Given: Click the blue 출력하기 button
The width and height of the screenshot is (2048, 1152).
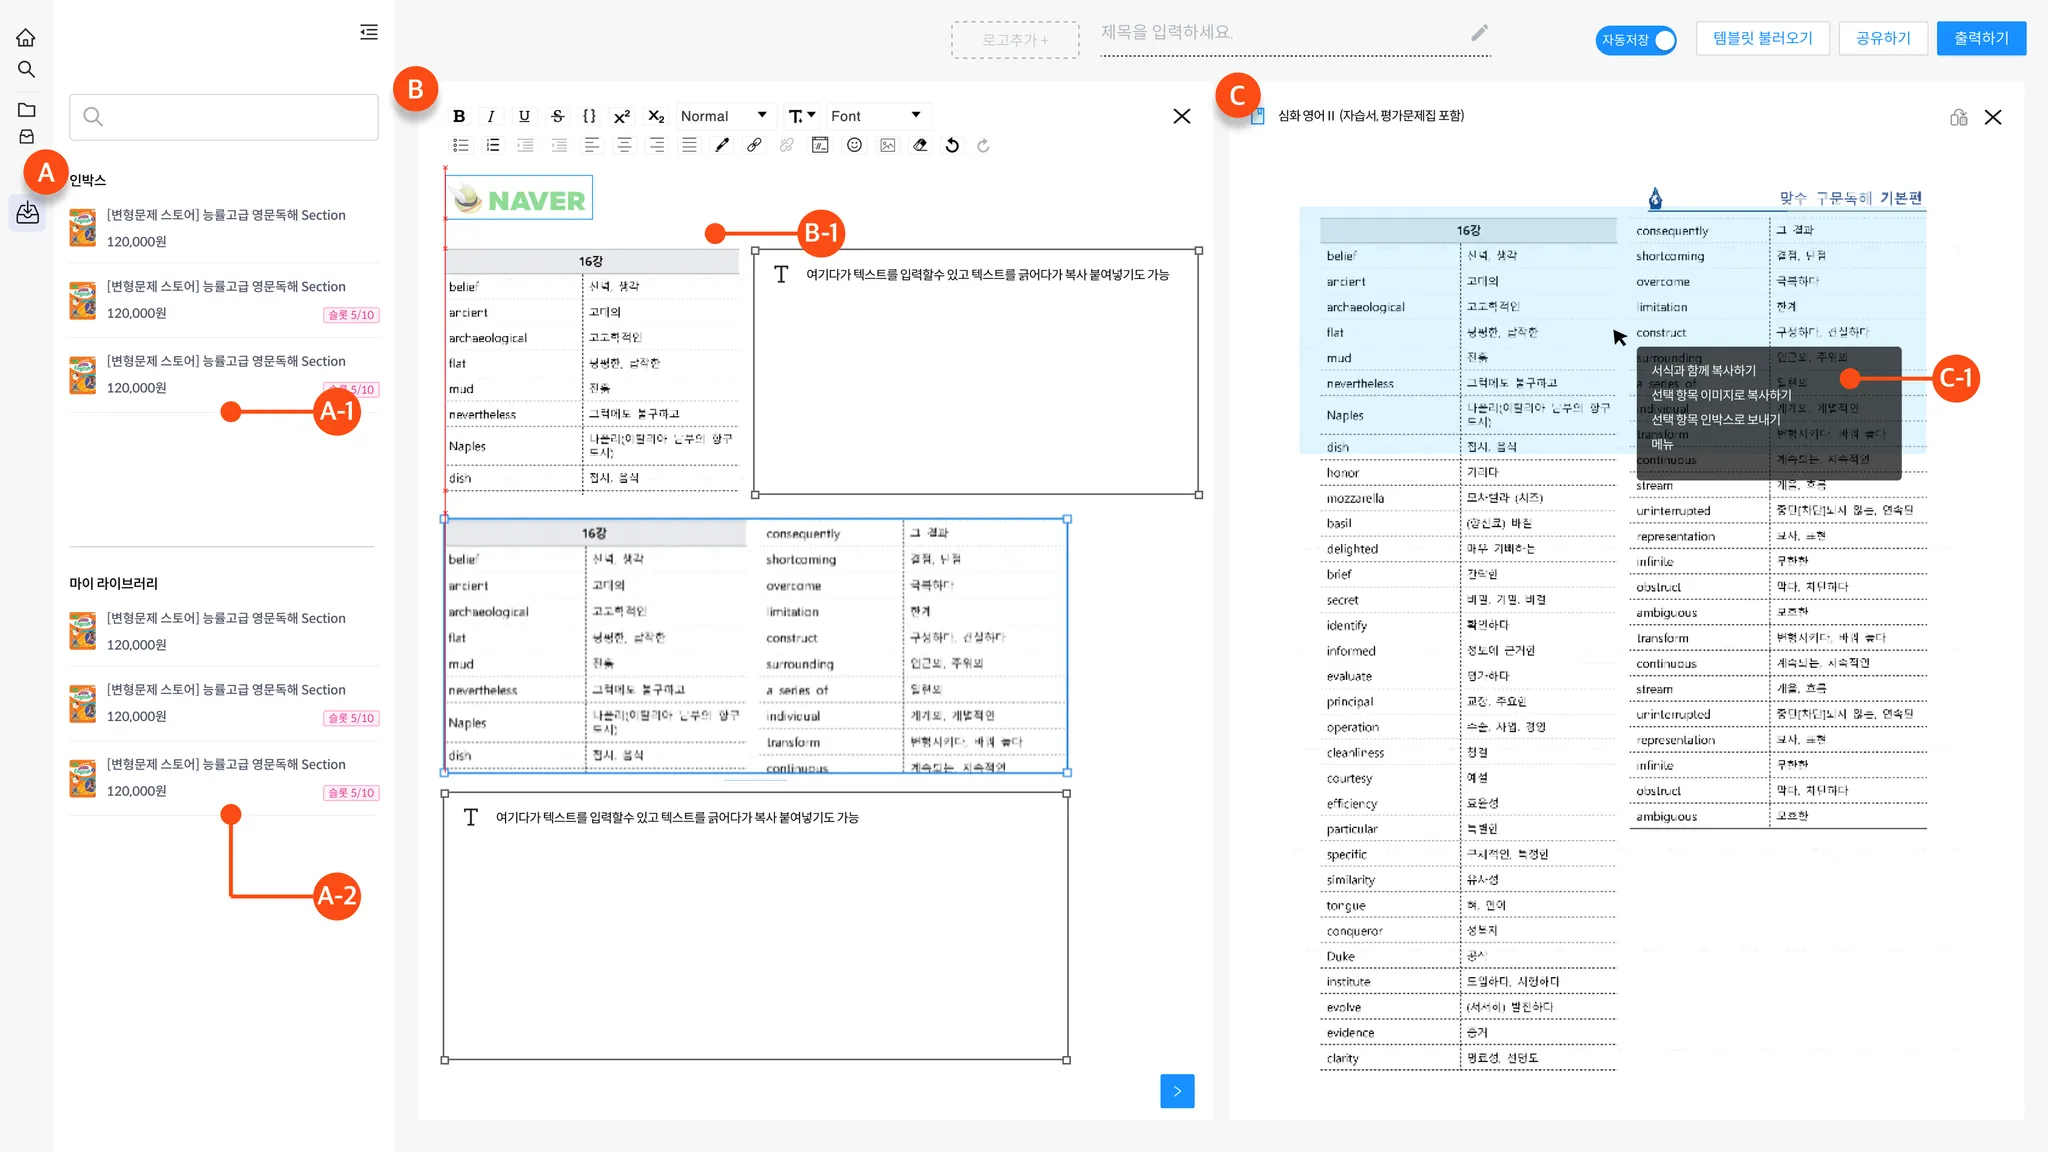Looking at the screenshot, I should (1980, 38).
